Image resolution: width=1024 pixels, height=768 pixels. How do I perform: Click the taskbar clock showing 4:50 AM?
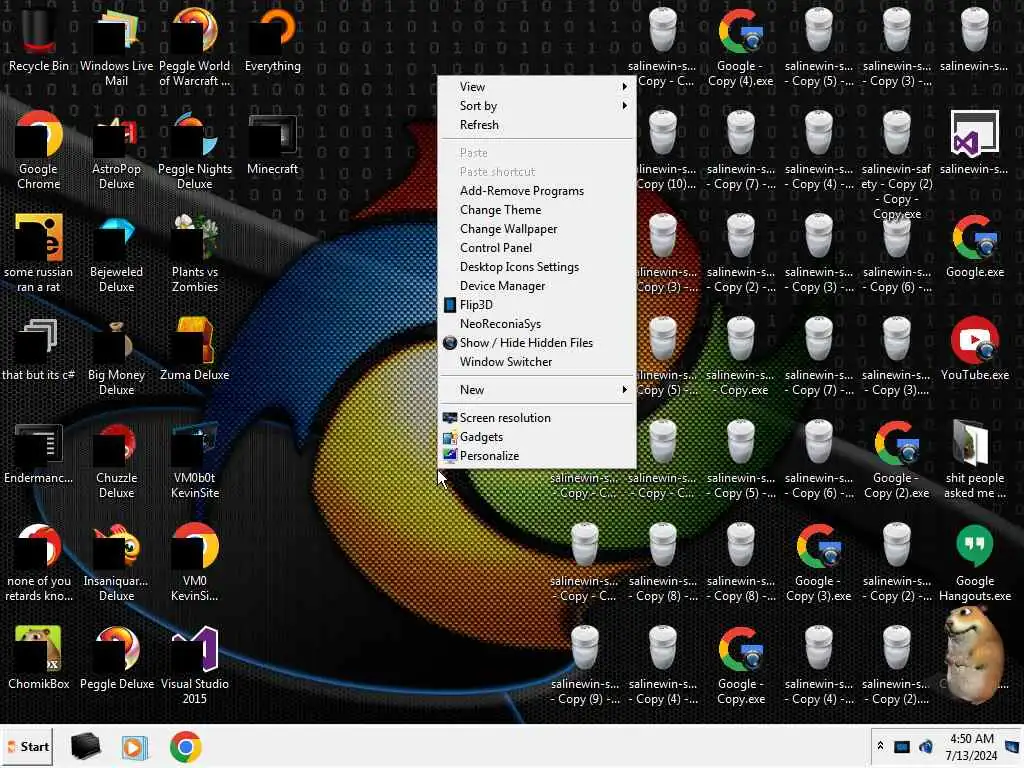click(971, 746)
